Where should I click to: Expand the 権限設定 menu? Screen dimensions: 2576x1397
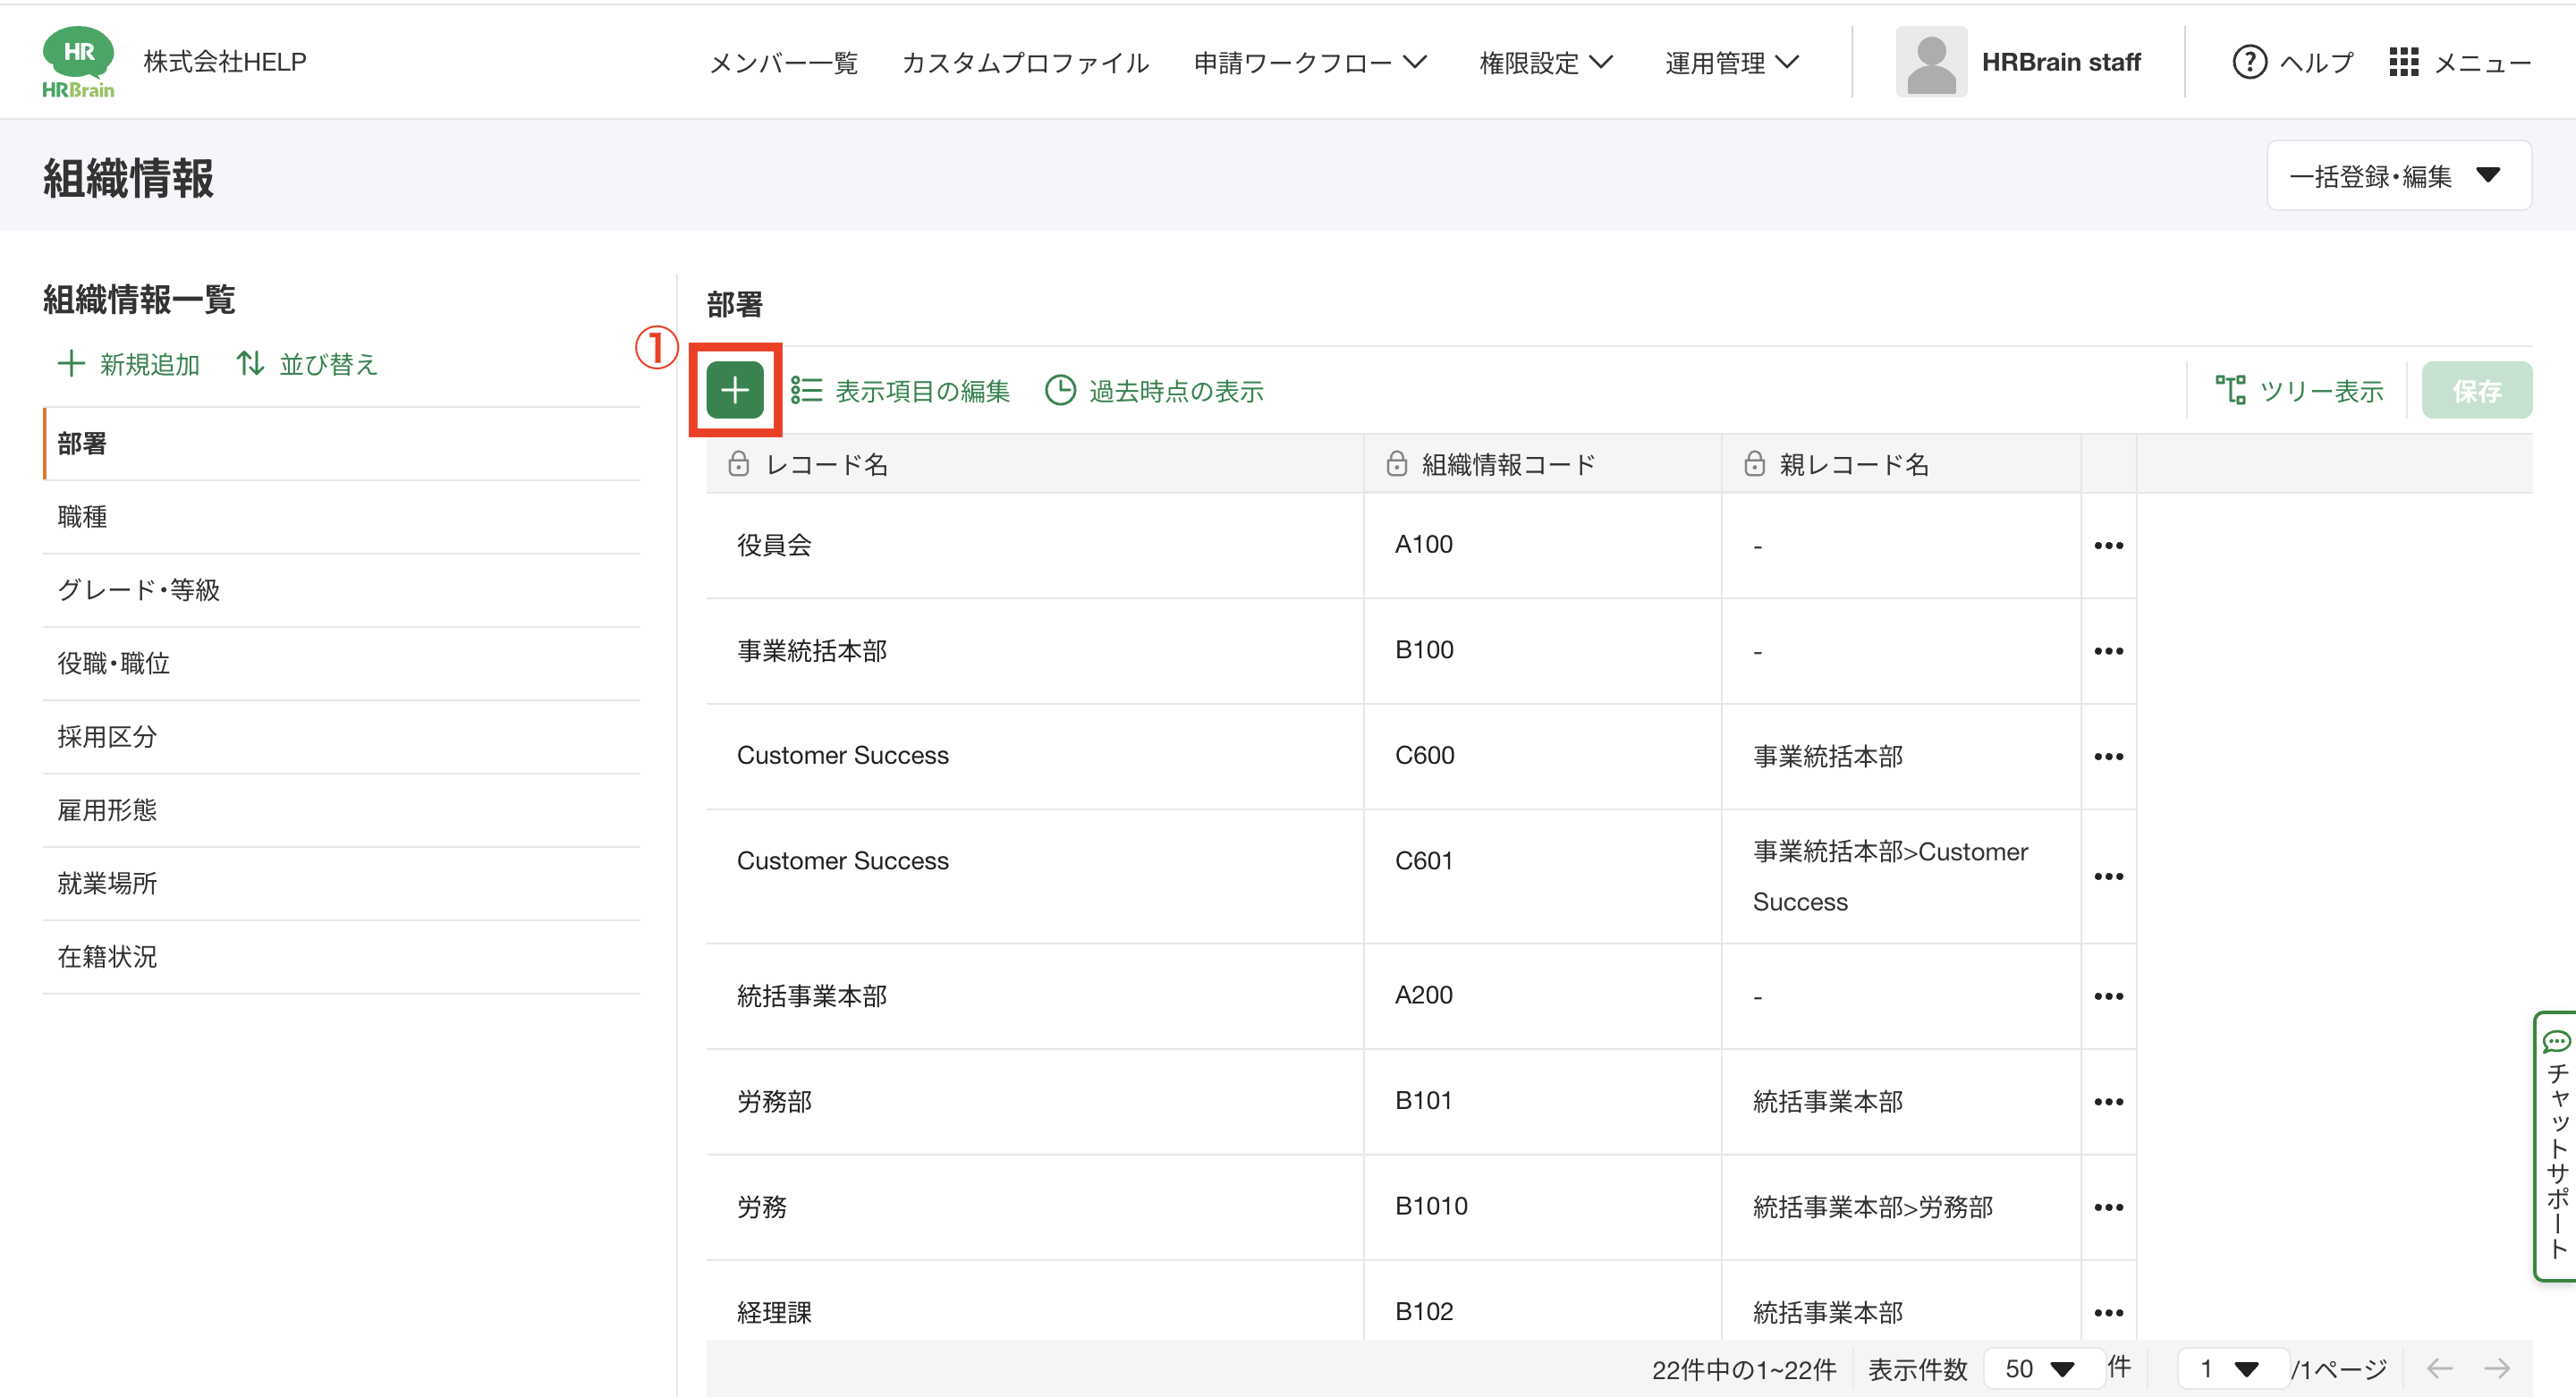(x=1546, y=62)
